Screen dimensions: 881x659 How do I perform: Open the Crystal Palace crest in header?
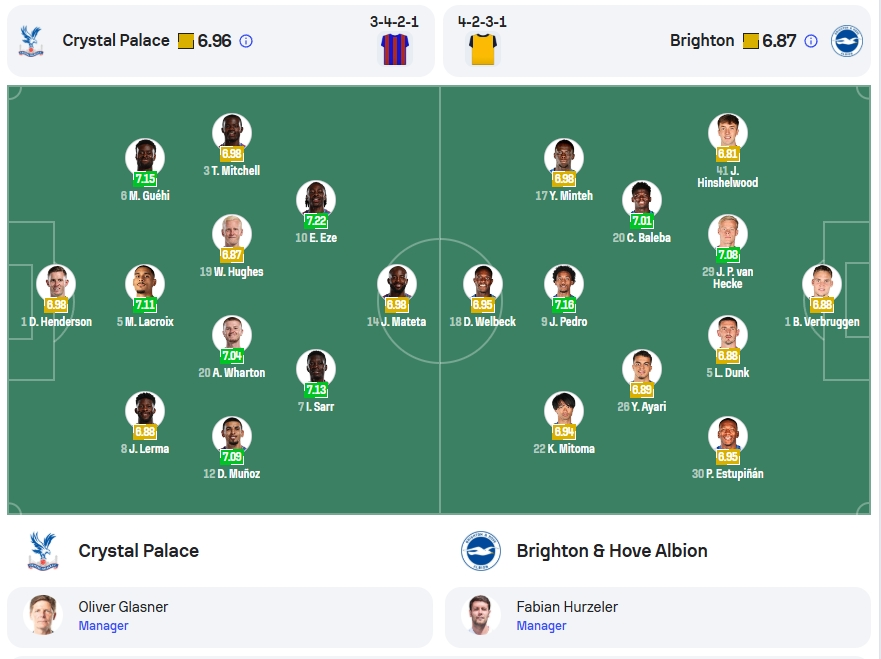tap(31, 41)
